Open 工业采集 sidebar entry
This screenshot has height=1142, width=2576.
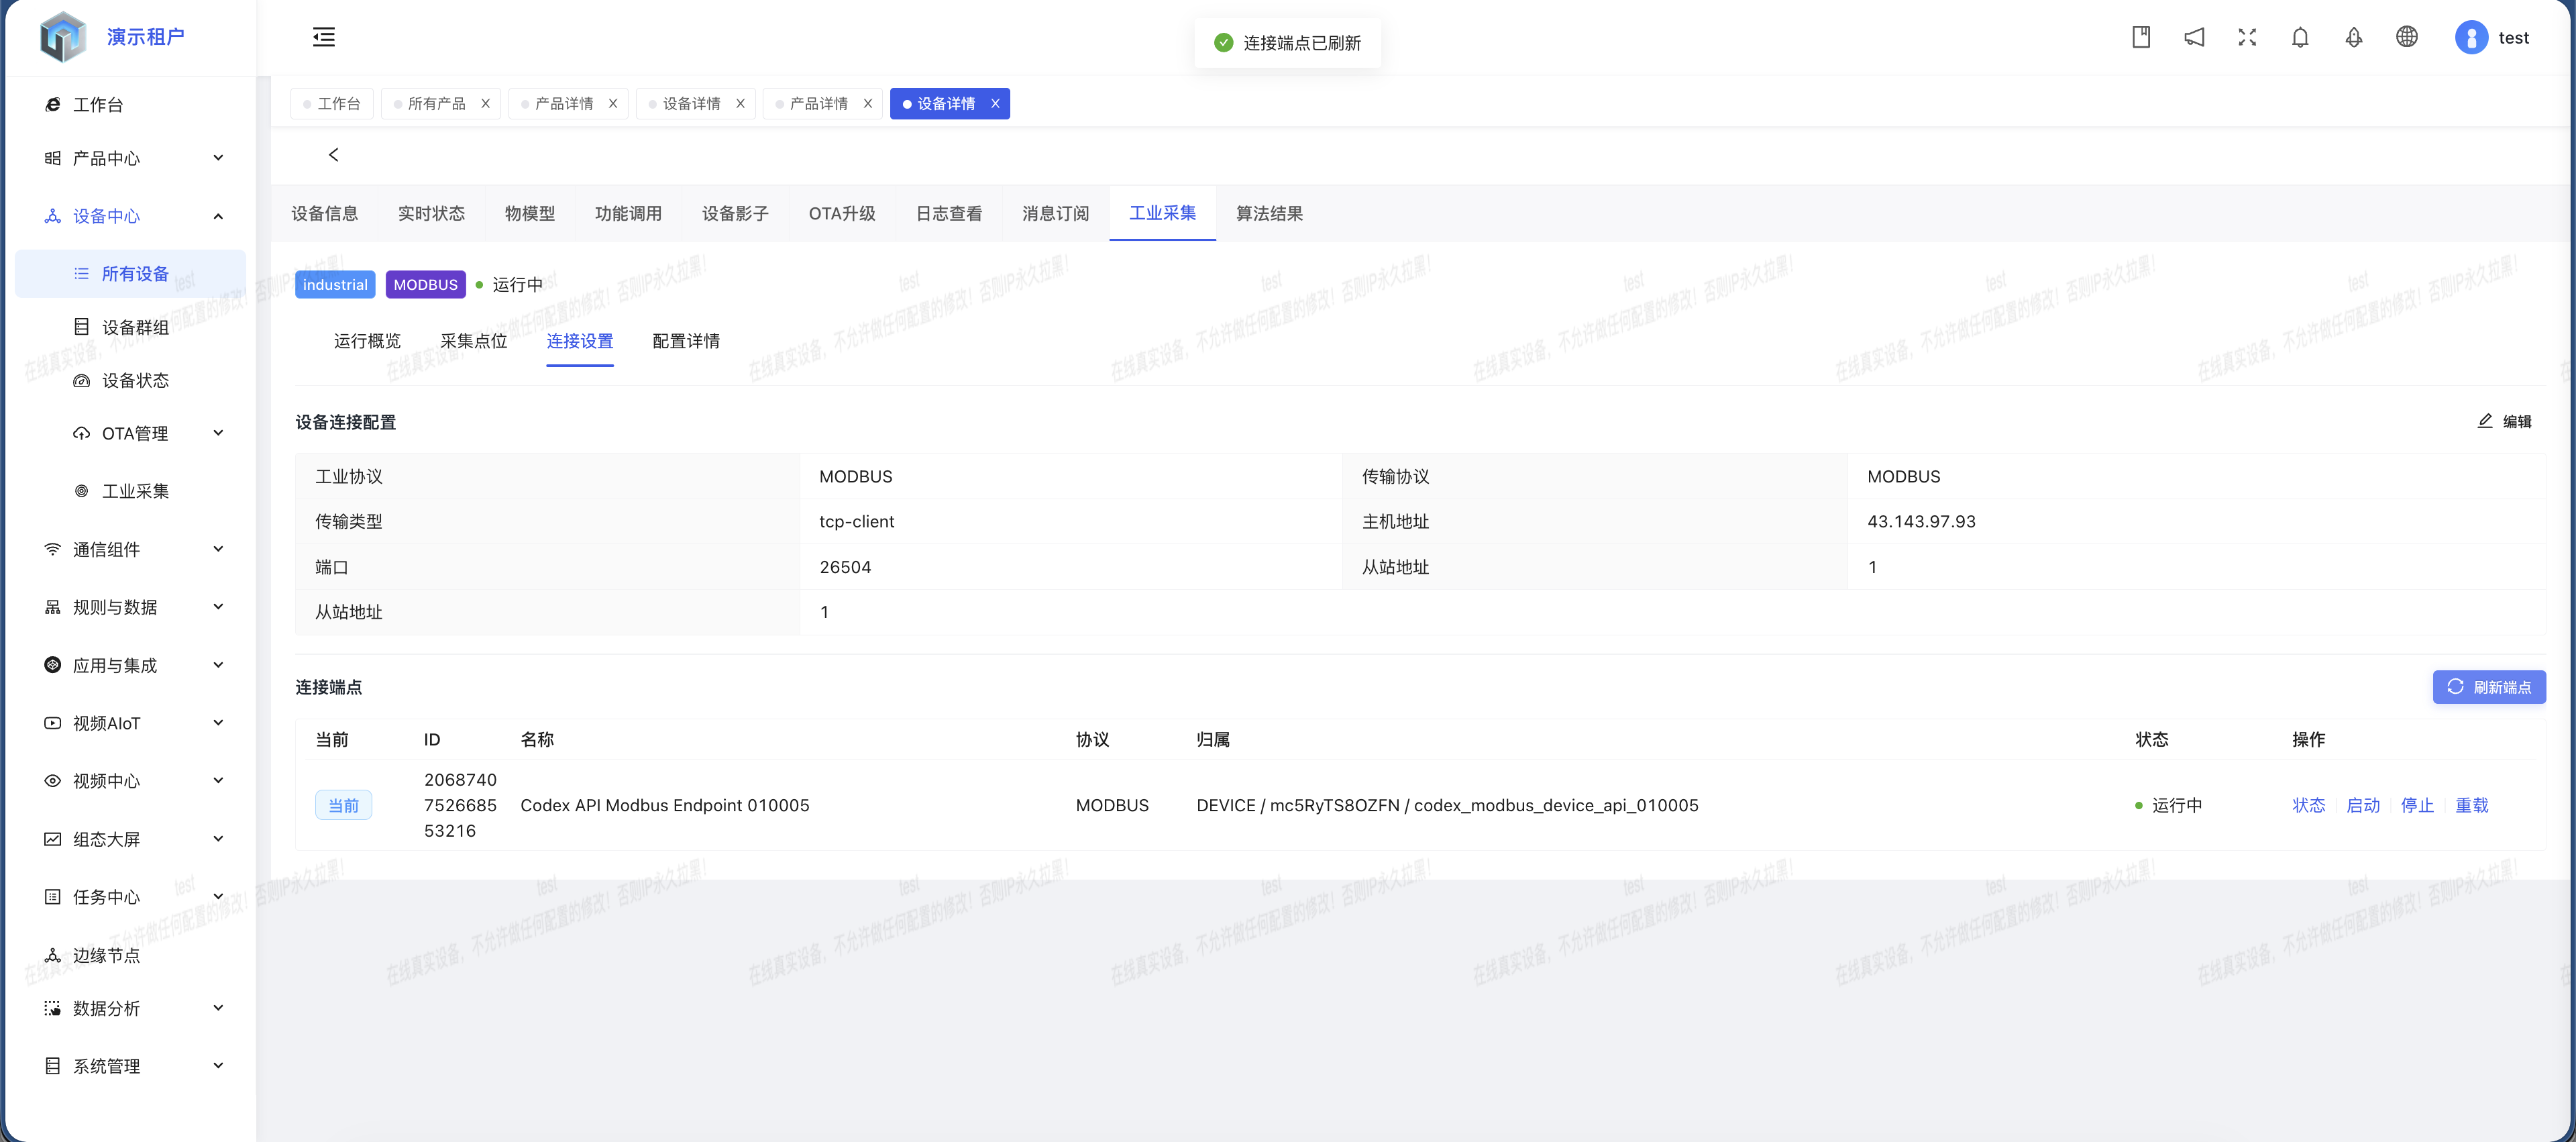click(x=135, y=491)
